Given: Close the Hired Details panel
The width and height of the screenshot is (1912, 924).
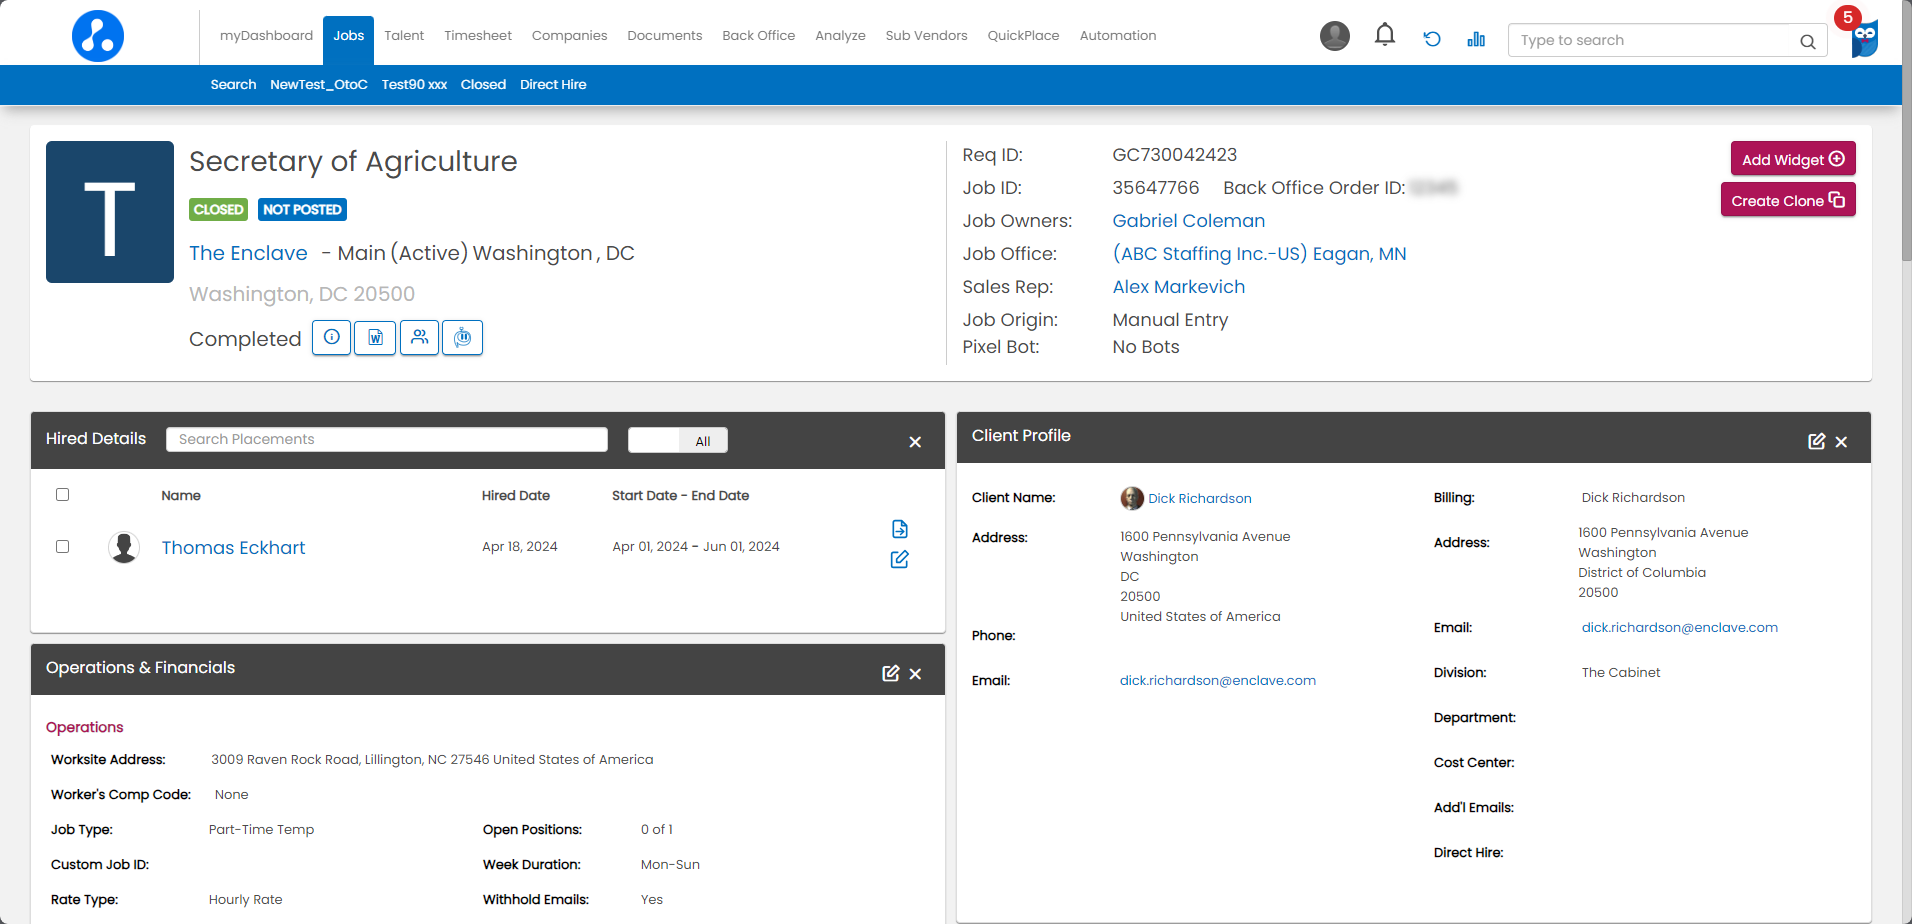Looking at the screenshot, I should pos(914,442).
